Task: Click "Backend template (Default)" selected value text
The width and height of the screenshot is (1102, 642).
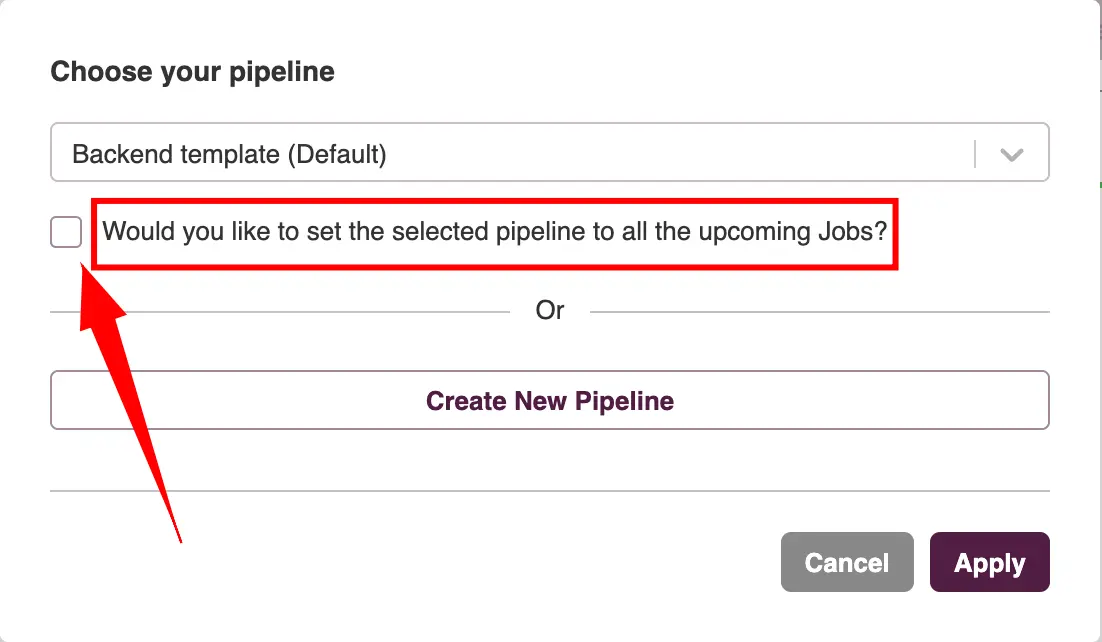Action: pos(229,154)
